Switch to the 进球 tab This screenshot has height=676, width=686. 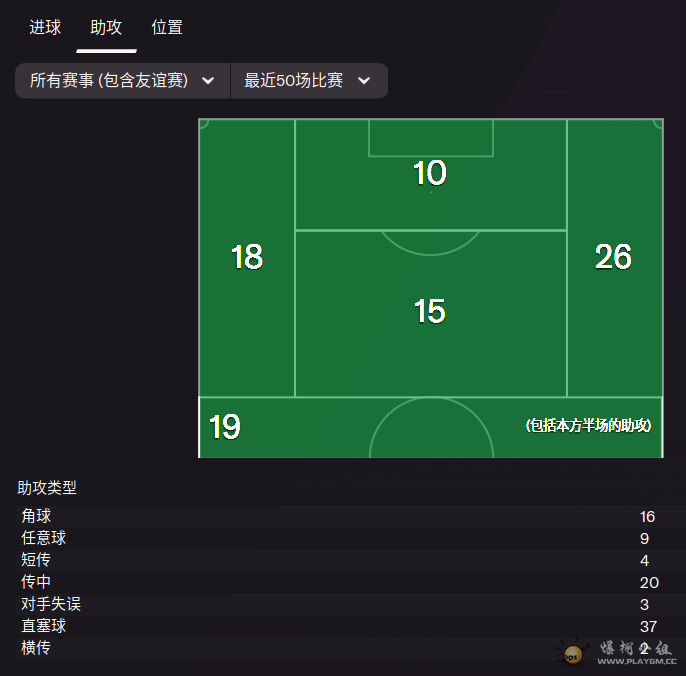coord(45,28)
